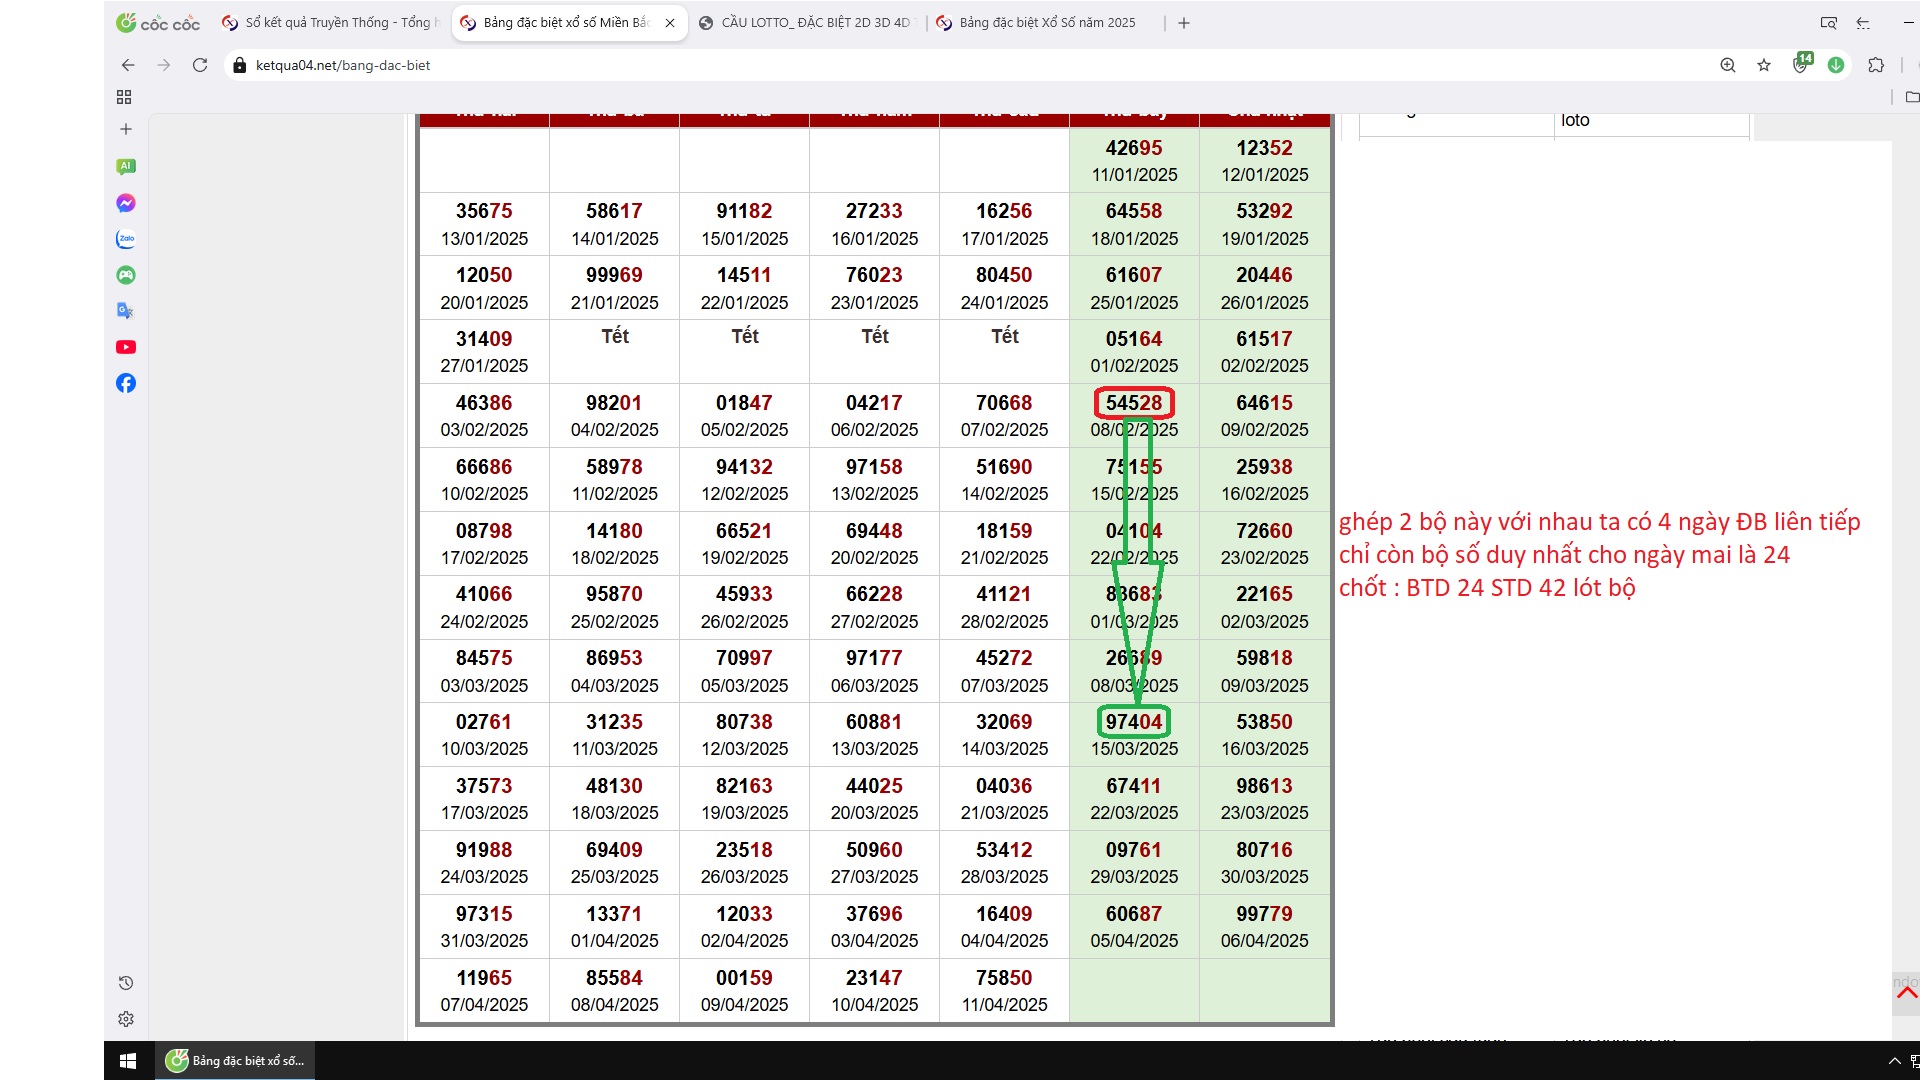Viewport: 1920px width, 1080px height.
Task: Click result 11965 dated 07/04/2025
Action: point(484,978)
